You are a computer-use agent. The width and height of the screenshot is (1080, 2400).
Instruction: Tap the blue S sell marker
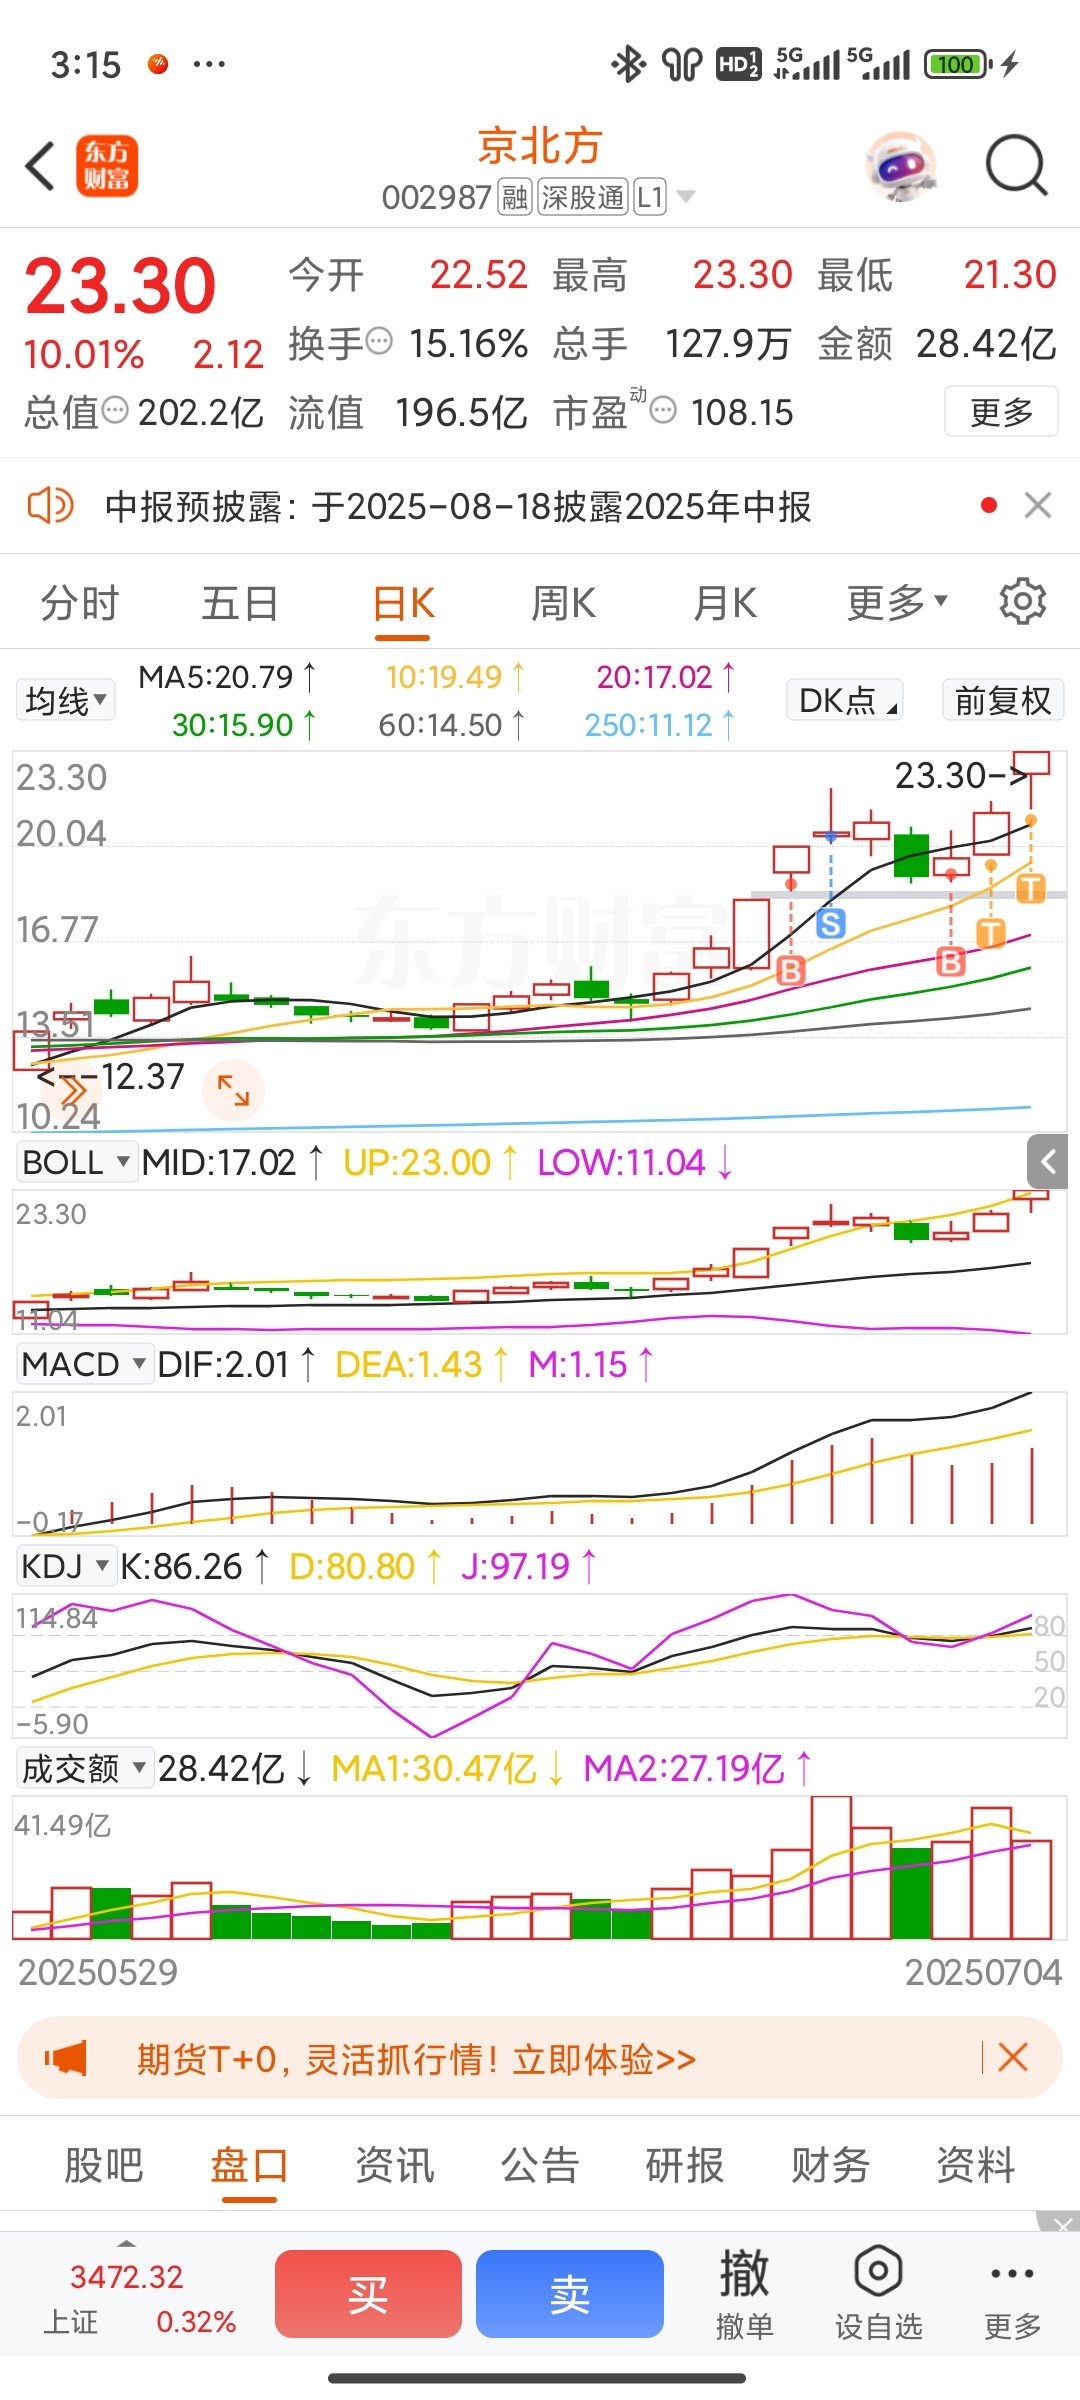point(831,923)
